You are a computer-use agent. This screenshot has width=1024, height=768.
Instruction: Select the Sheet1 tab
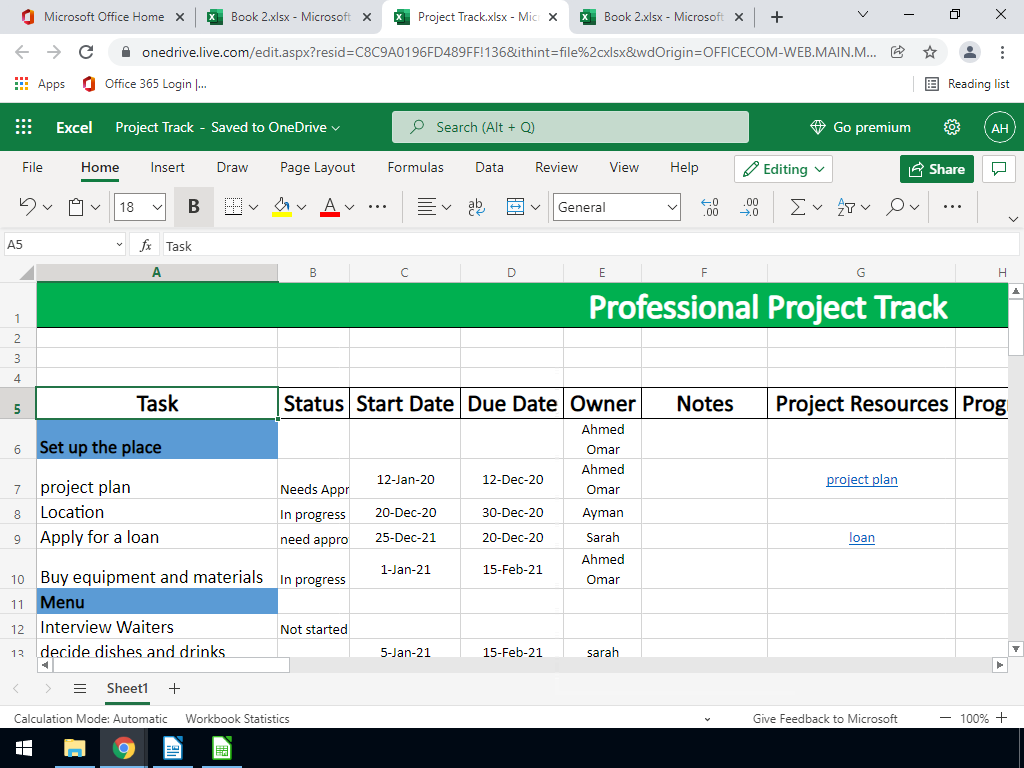pos(127,689)
